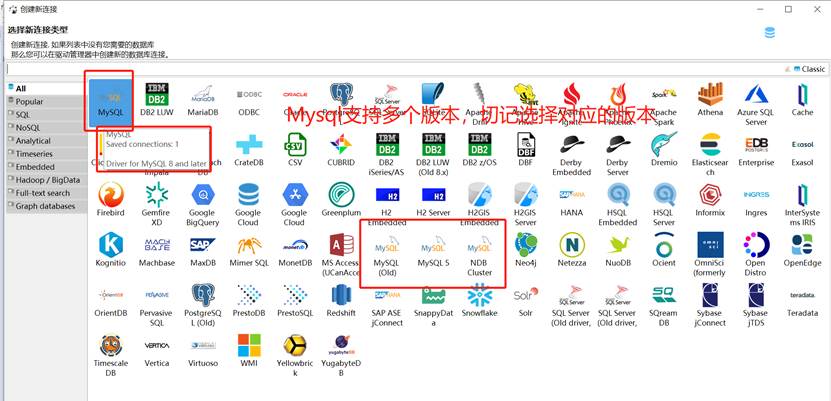Screen dimensions: 831x401
Task: Focus the driver search filter field
Action: [393, 69]
